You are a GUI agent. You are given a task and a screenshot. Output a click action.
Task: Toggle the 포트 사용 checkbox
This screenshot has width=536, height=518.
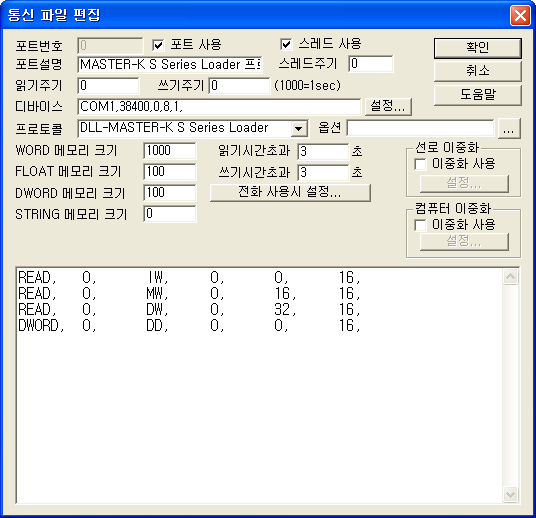pos(158,45)
